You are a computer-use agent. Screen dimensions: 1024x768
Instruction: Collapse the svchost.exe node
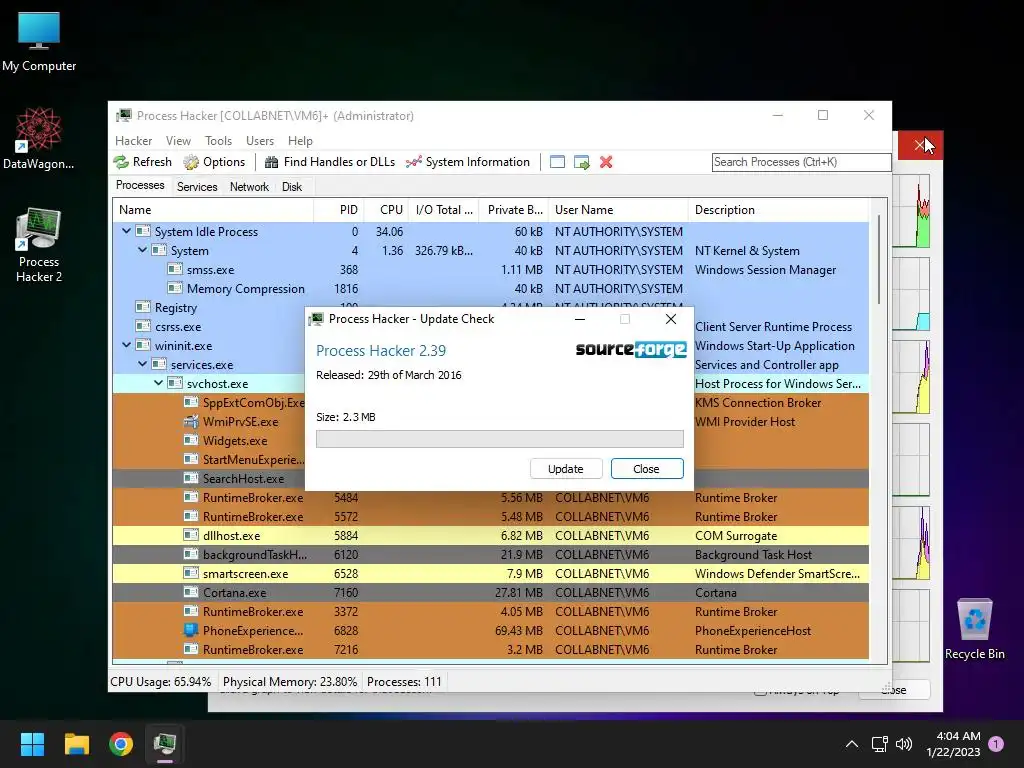click(159, 383)
